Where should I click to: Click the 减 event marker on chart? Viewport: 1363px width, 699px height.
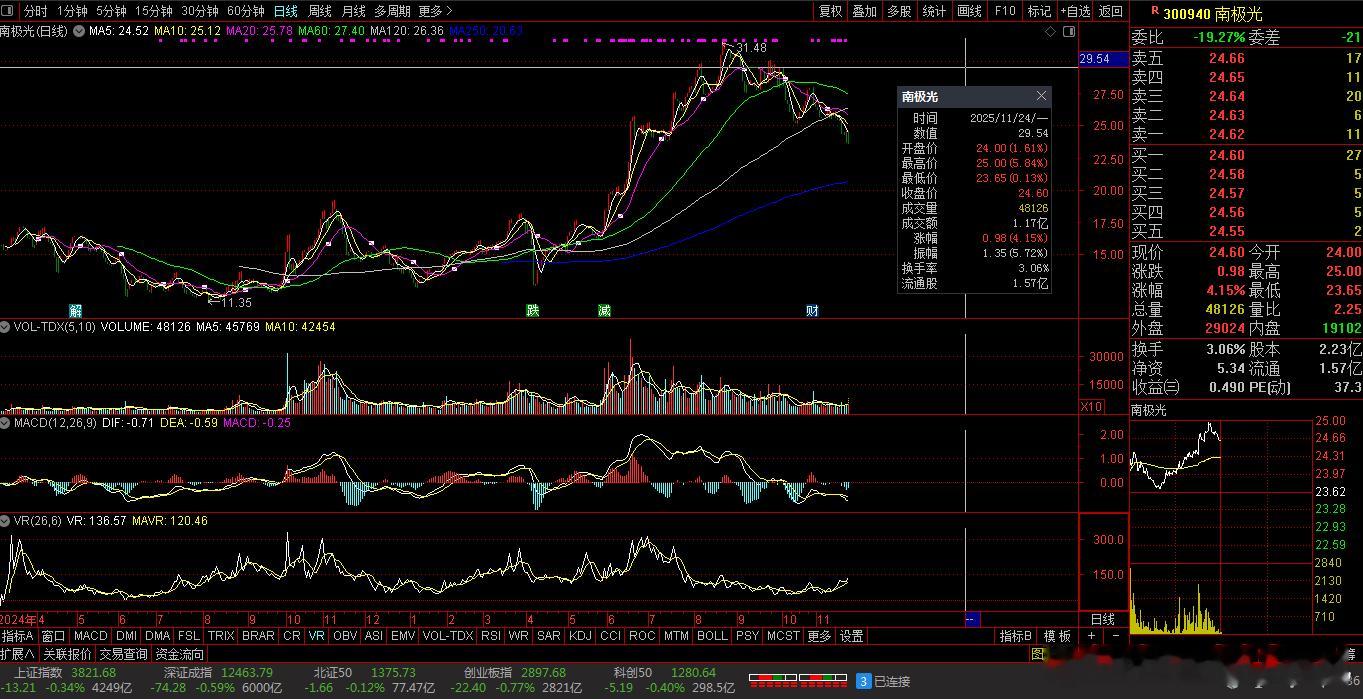pyautogui.click(x=604, y=310)
